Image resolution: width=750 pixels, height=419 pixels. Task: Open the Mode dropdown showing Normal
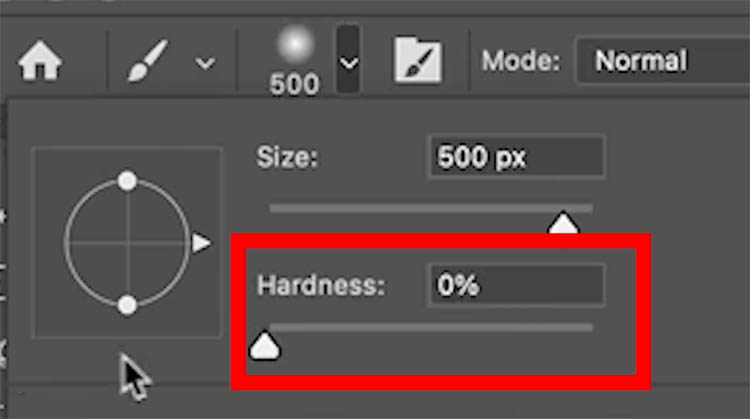[663, 61]
